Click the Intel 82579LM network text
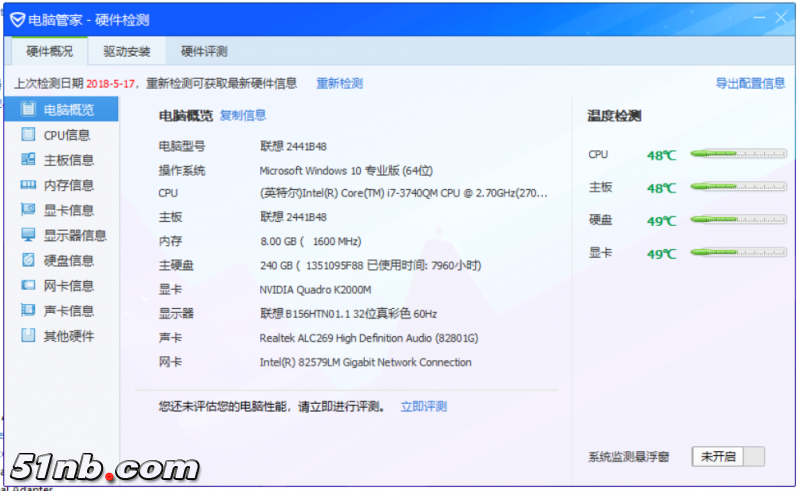Image resolution: width=800 pixels, height=491 pixels. point(365,362)
